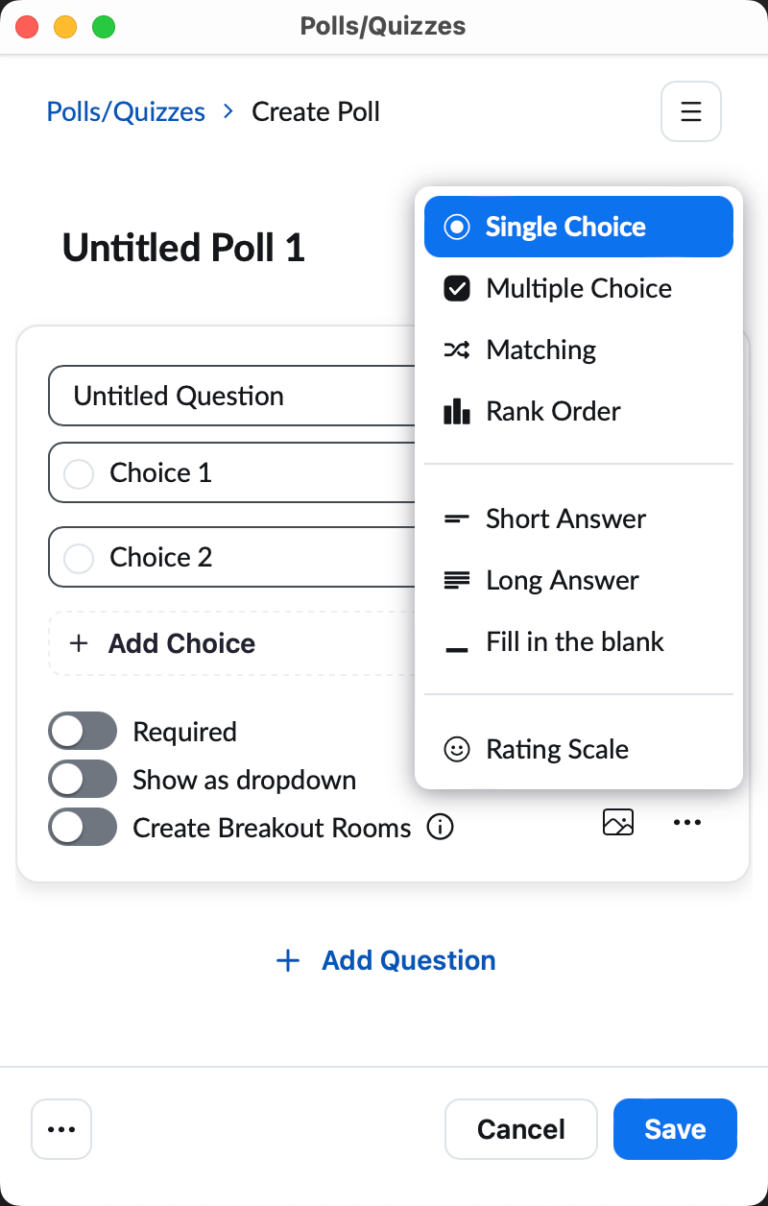The height and width of the screenshot is (1206, 768).
Task: Open the Polls/Quizzes breadcrumb link
Action: click(126, 111)
